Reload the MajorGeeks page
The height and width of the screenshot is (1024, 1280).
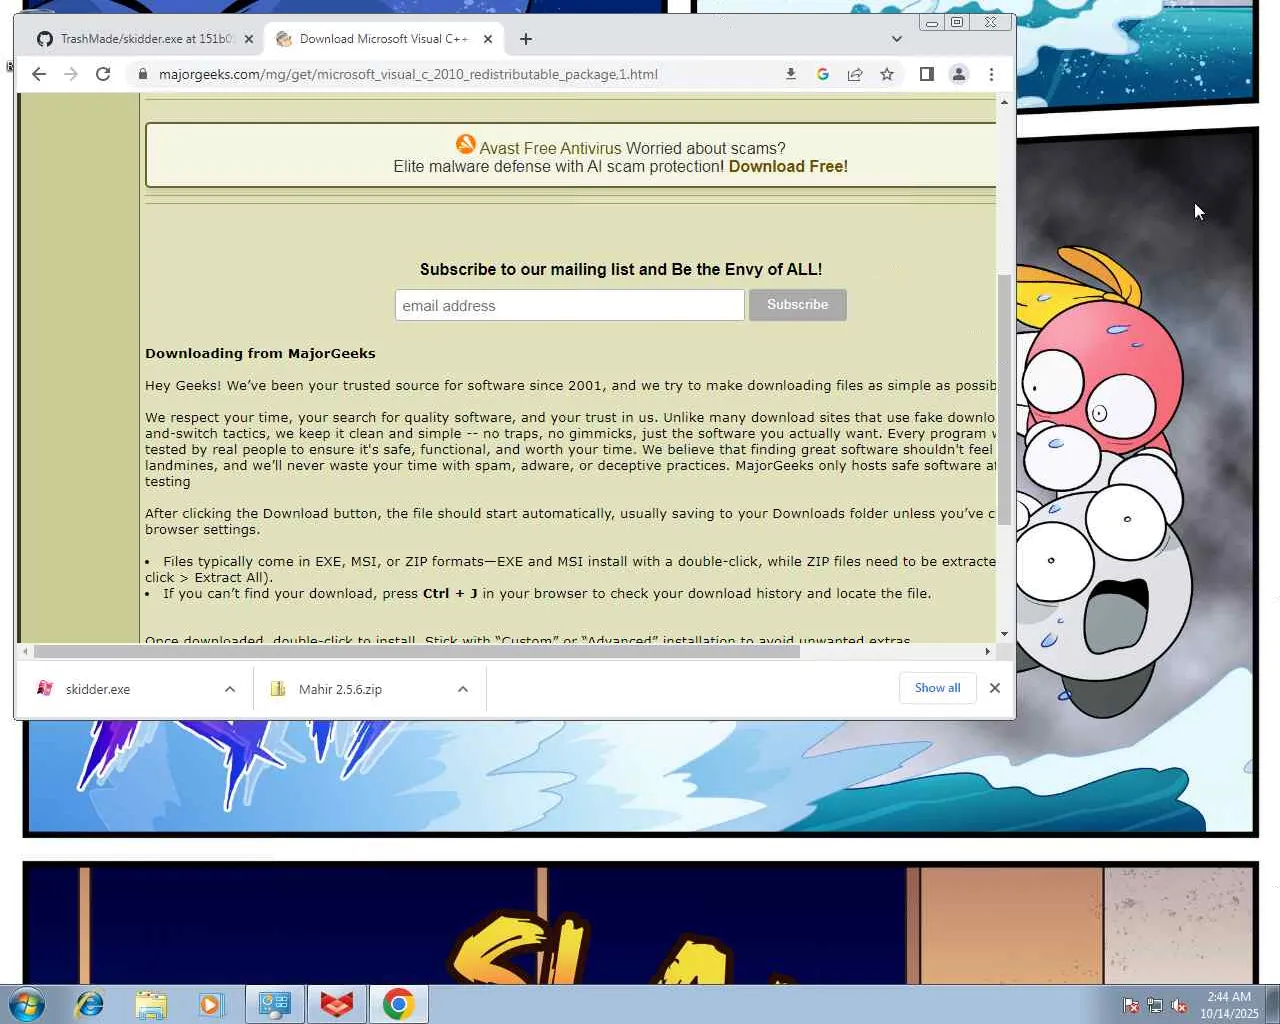[x=103, y=74]
